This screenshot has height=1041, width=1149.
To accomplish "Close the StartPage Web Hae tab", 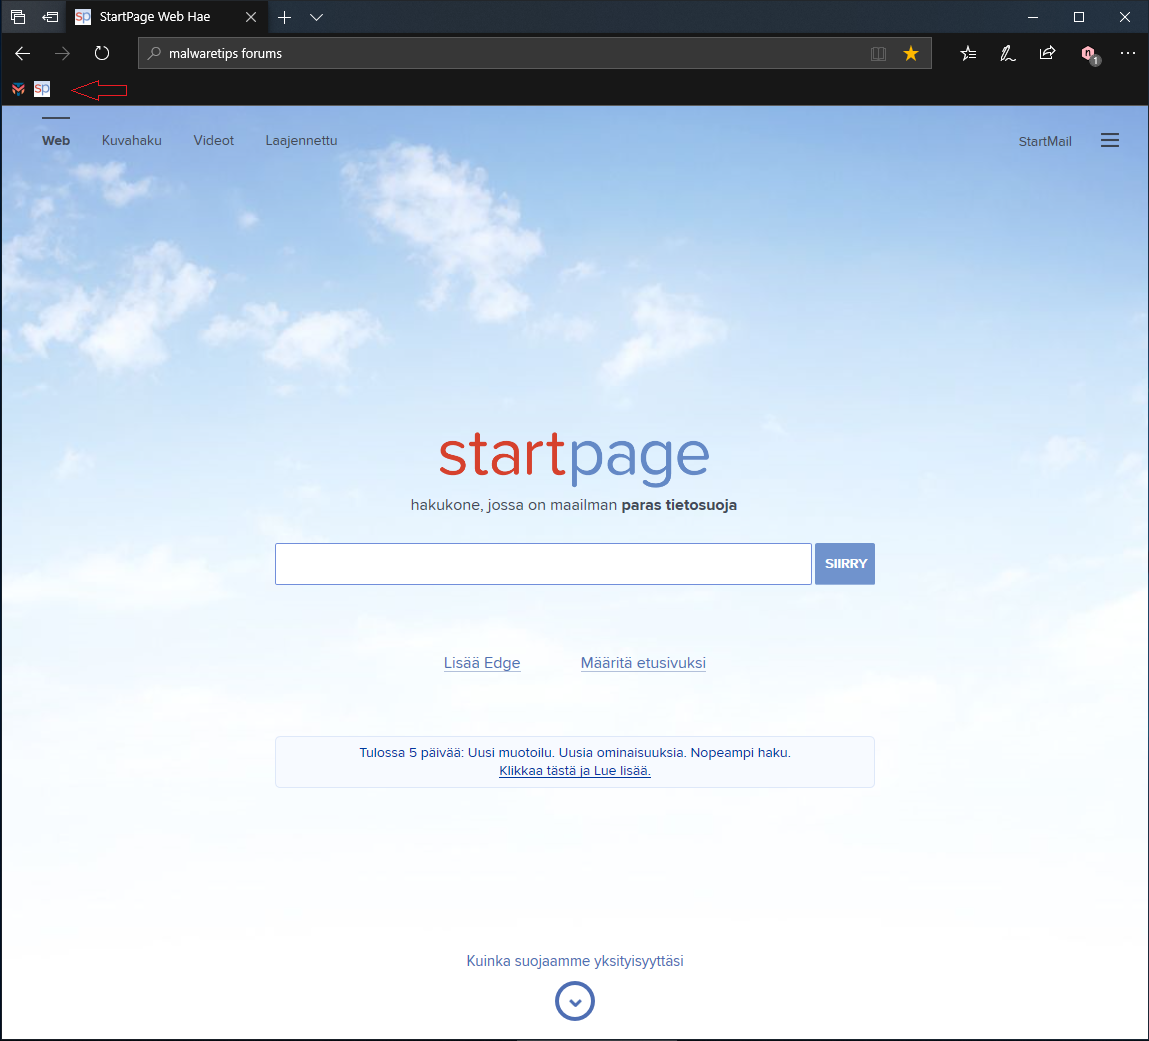I will tap(251, 16).
